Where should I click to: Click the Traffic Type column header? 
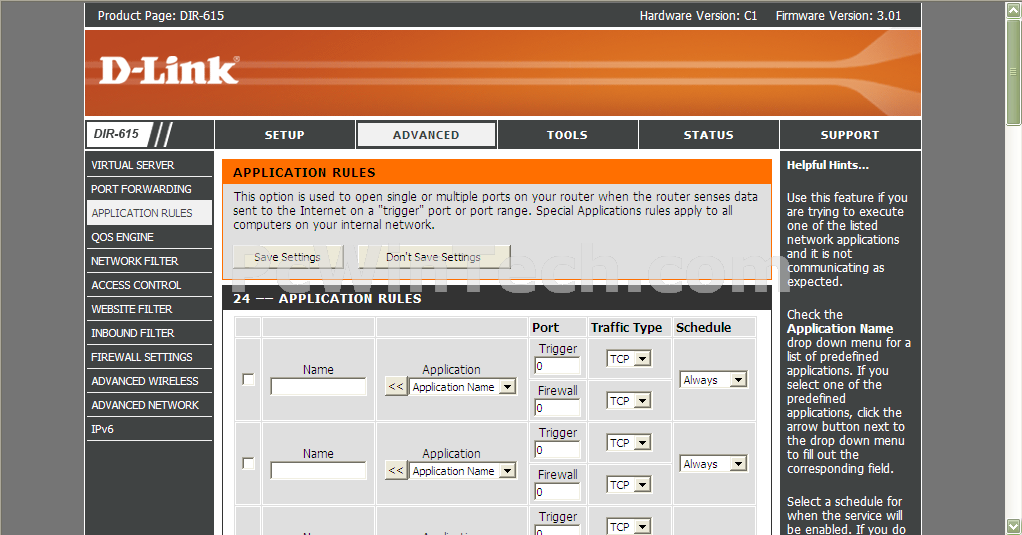pyautogui.click(x=626, y=328)
